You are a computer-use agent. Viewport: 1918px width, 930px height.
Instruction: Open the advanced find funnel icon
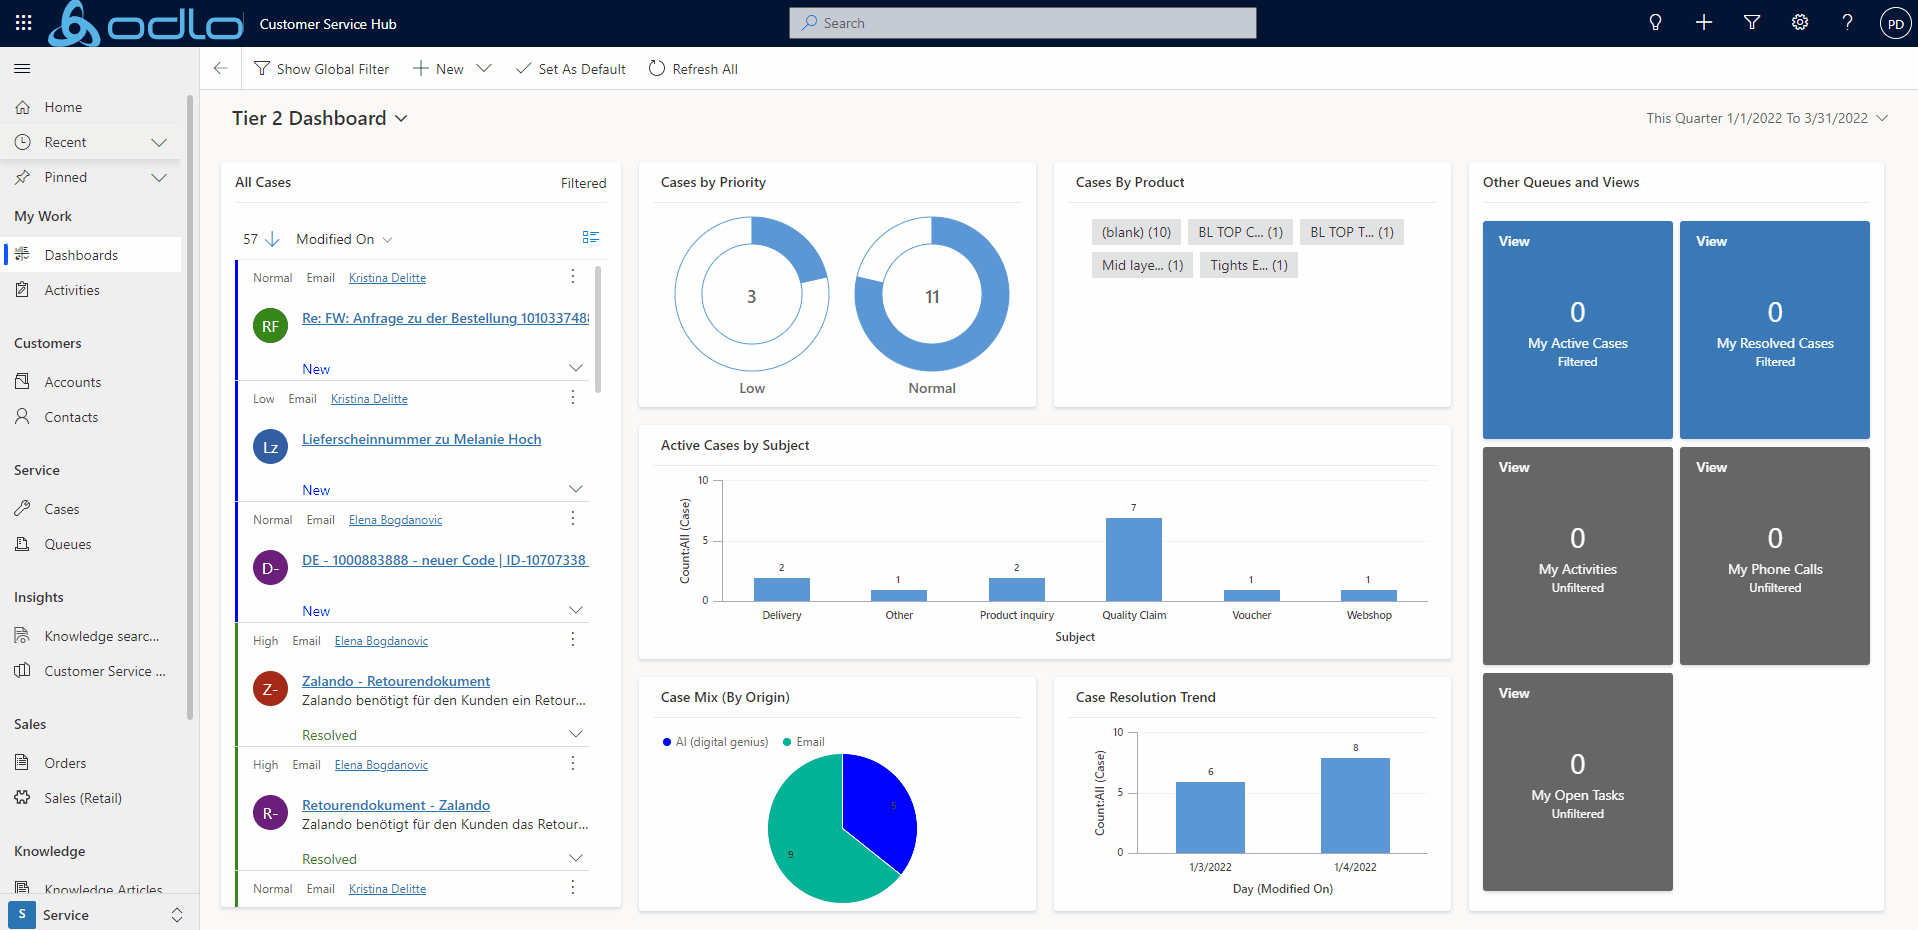(1752, 23)
